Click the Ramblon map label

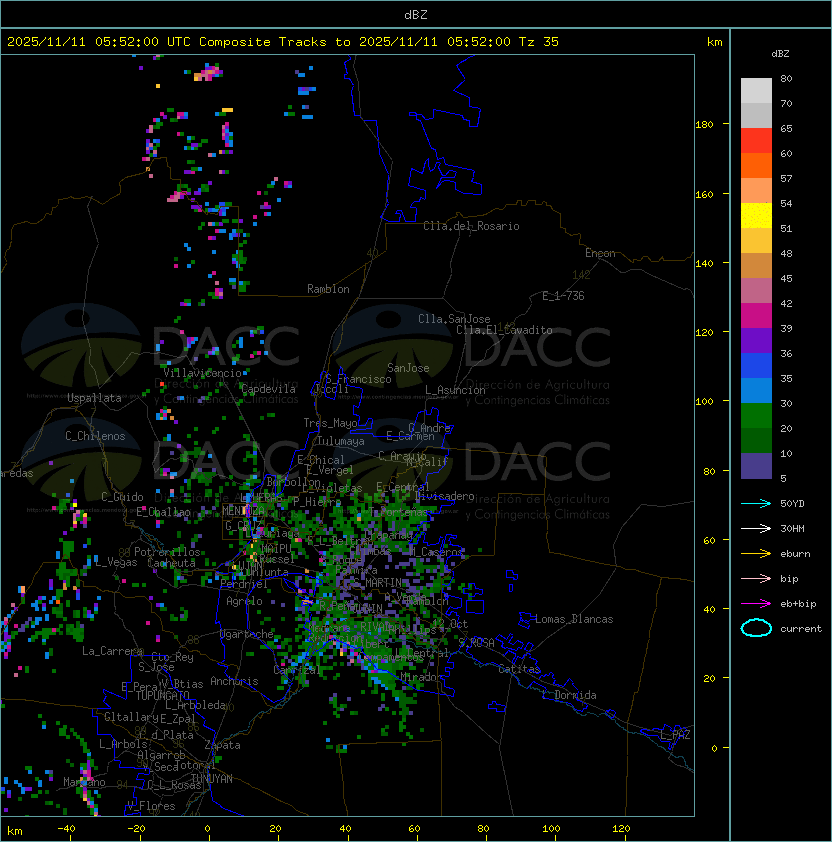(x=328, y=289)
